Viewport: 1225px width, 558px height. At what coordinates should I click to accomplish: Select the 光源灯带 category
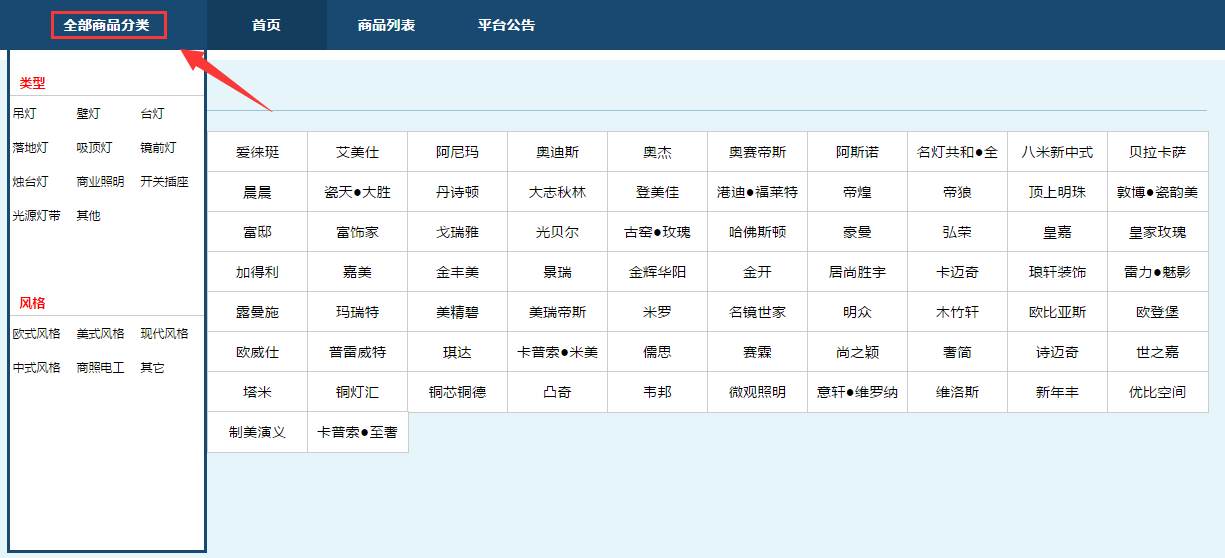[36, 216]
